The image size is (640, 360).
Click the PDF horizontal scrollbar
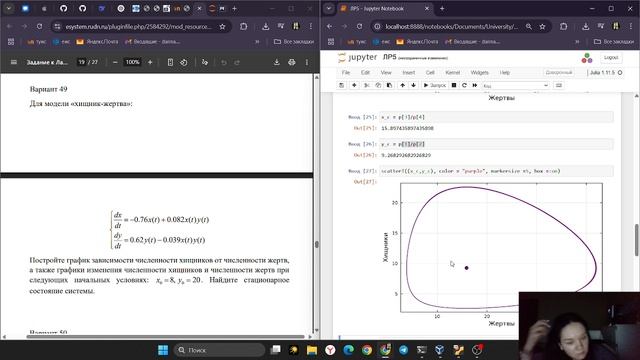[x=165, y=337]
